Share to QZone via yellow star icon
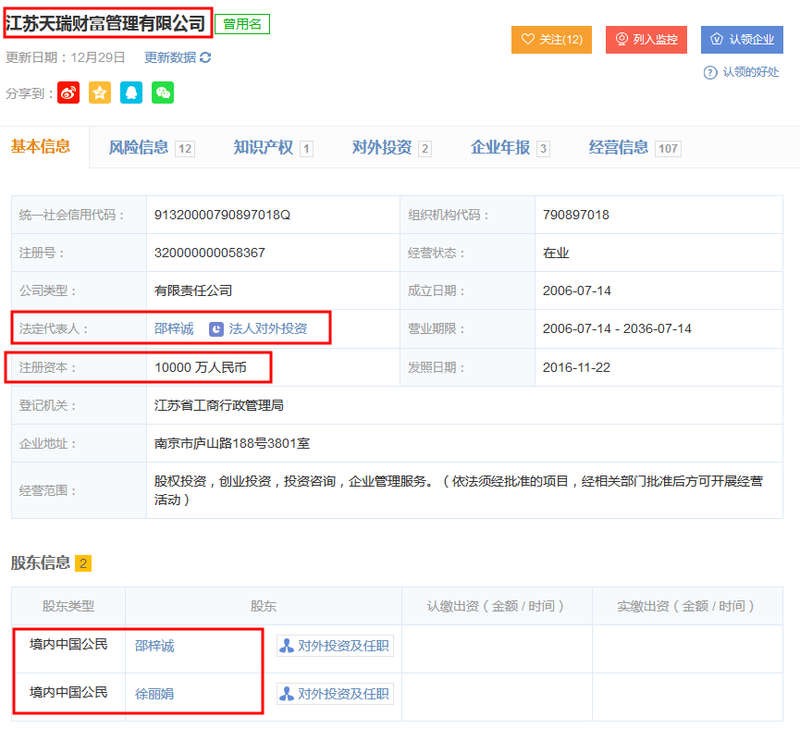Screen dimensions: 800x729 pos(100,93)
